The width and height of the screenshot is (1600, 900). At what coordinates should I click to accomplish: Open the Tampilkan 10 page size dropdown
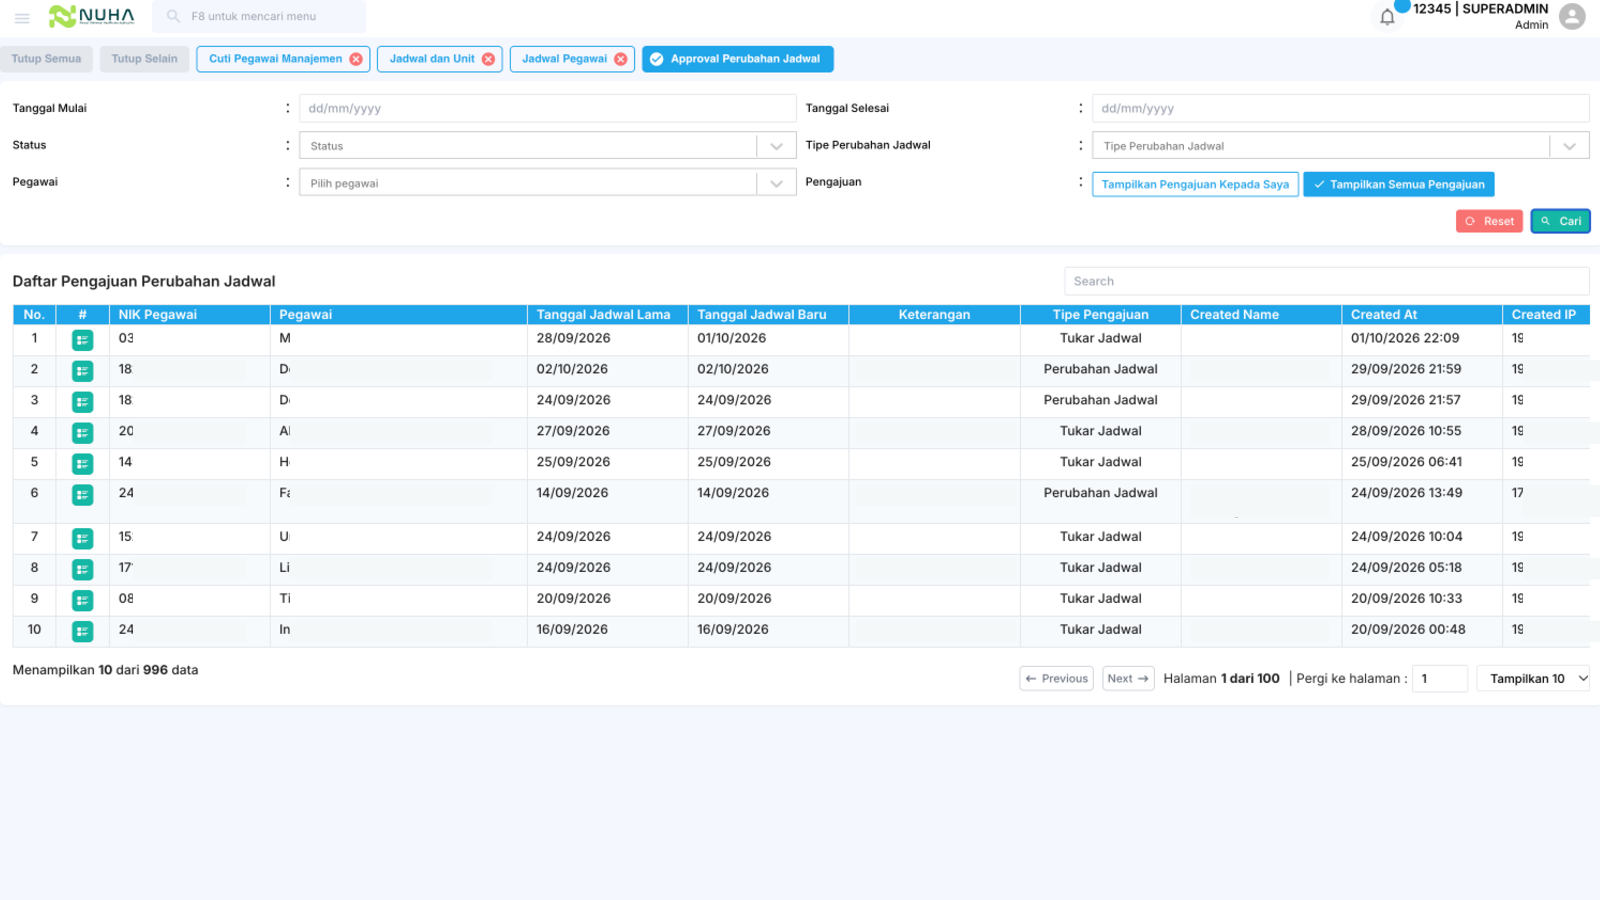[x=1533, y=678]
